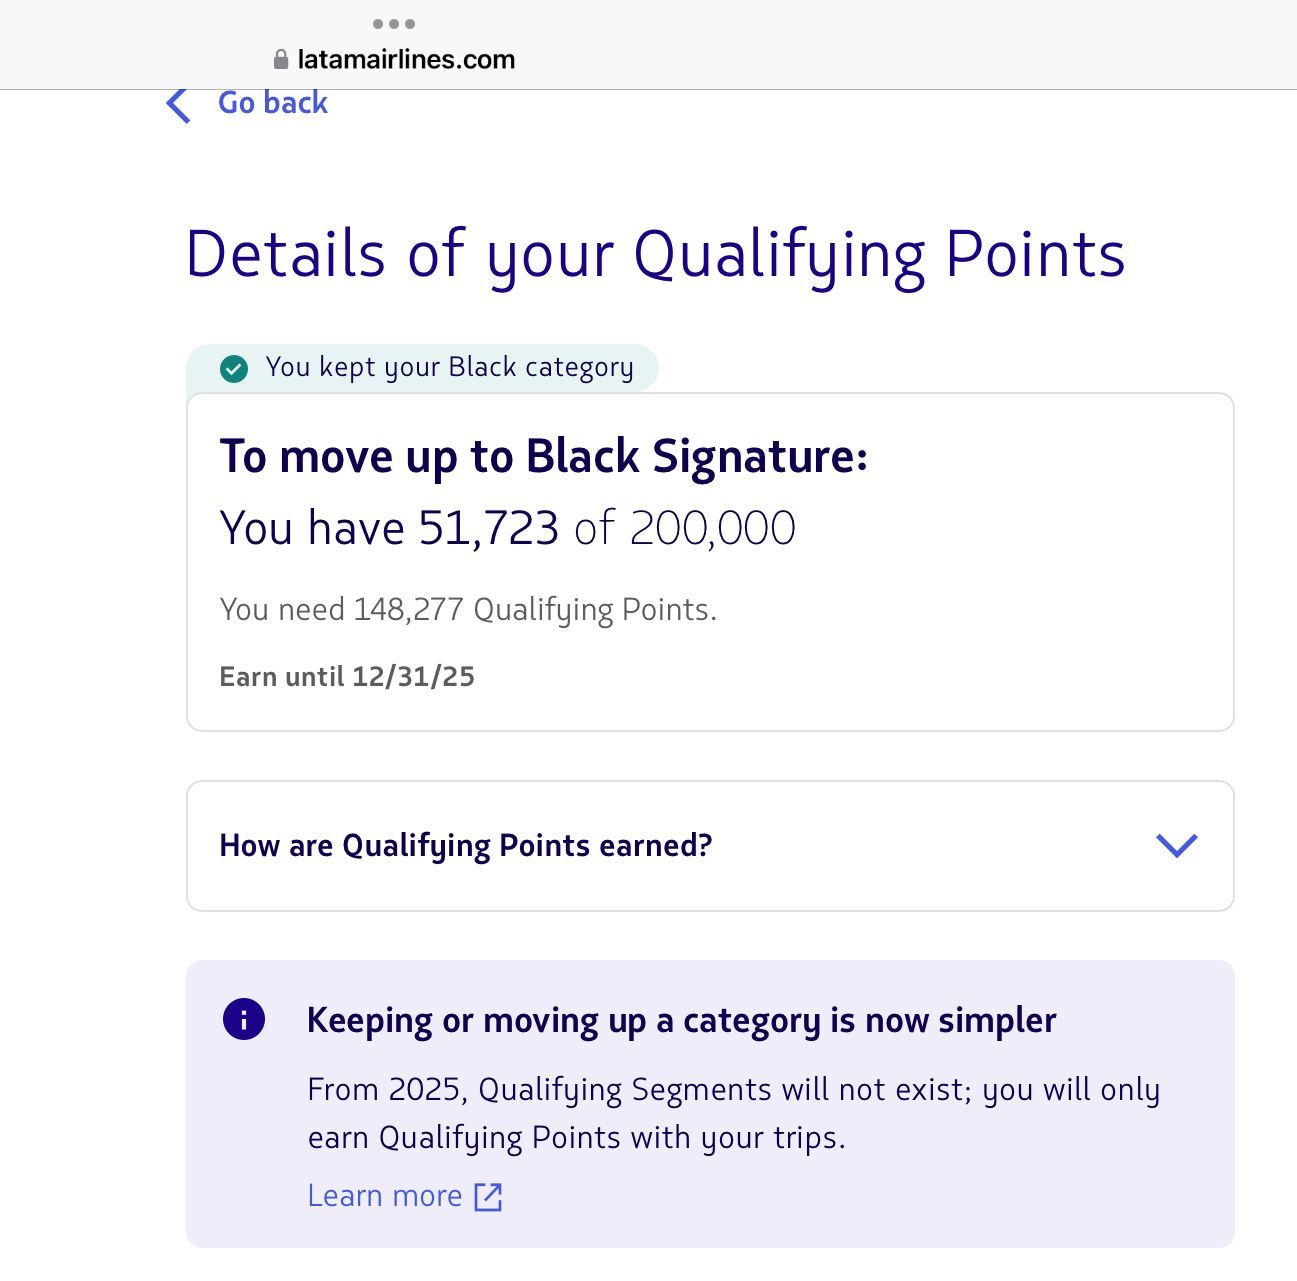Click the latamairlines.com address text
Image resolution: width=1297 pixels, height=1281 pixels.
click(406, 60)
